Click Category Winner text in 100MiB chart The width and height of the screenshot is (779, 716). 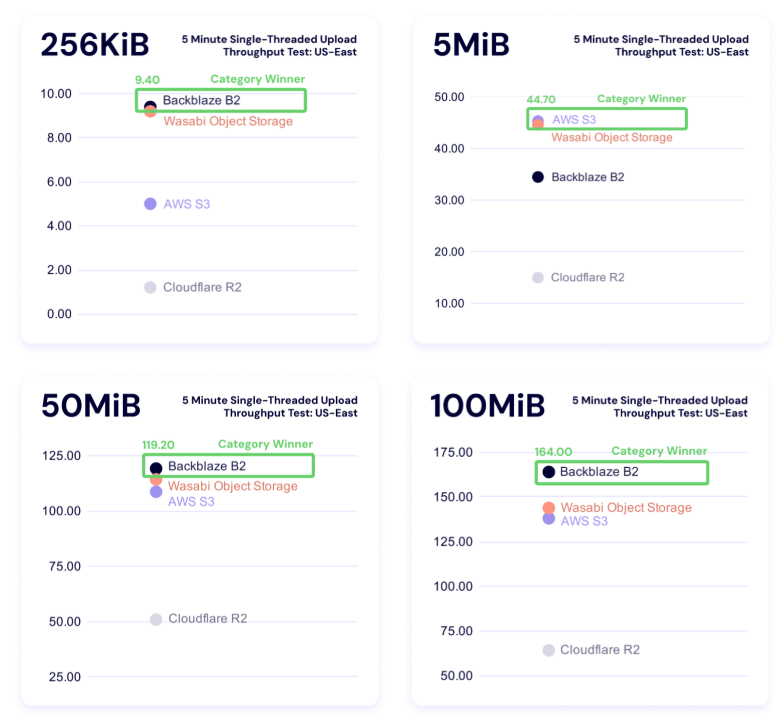point(659,452)
